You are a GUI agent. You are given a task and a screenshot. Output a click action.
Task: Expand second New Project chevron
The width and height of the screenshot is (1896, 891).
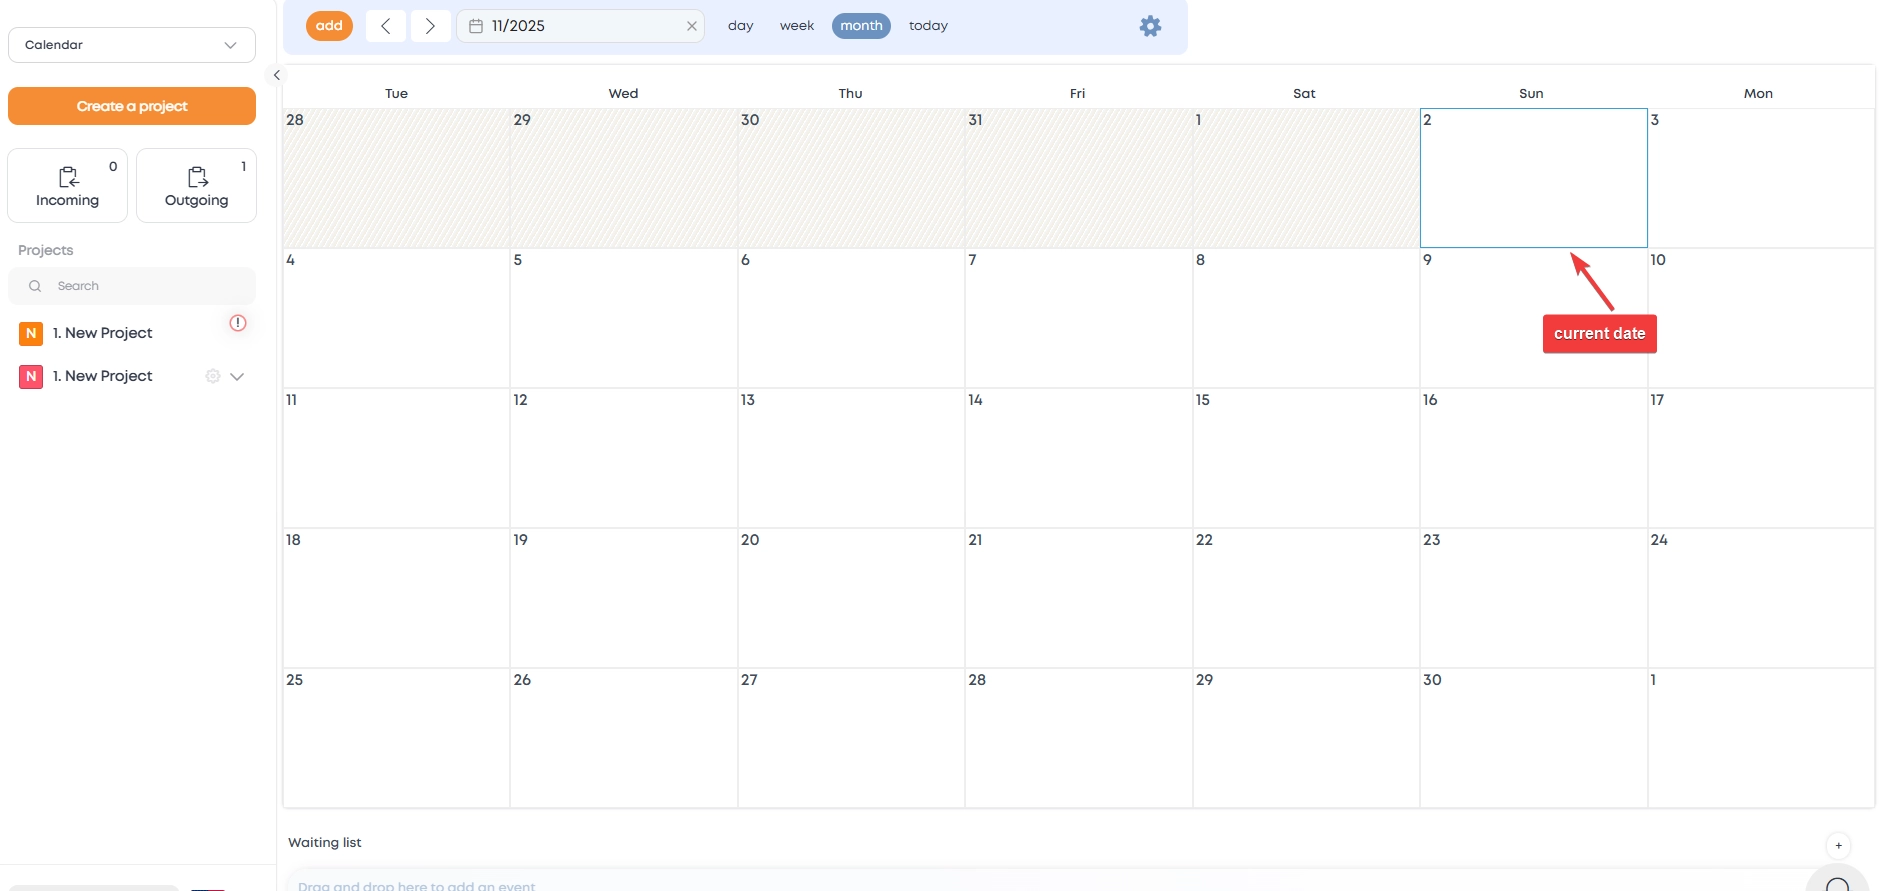237,377
